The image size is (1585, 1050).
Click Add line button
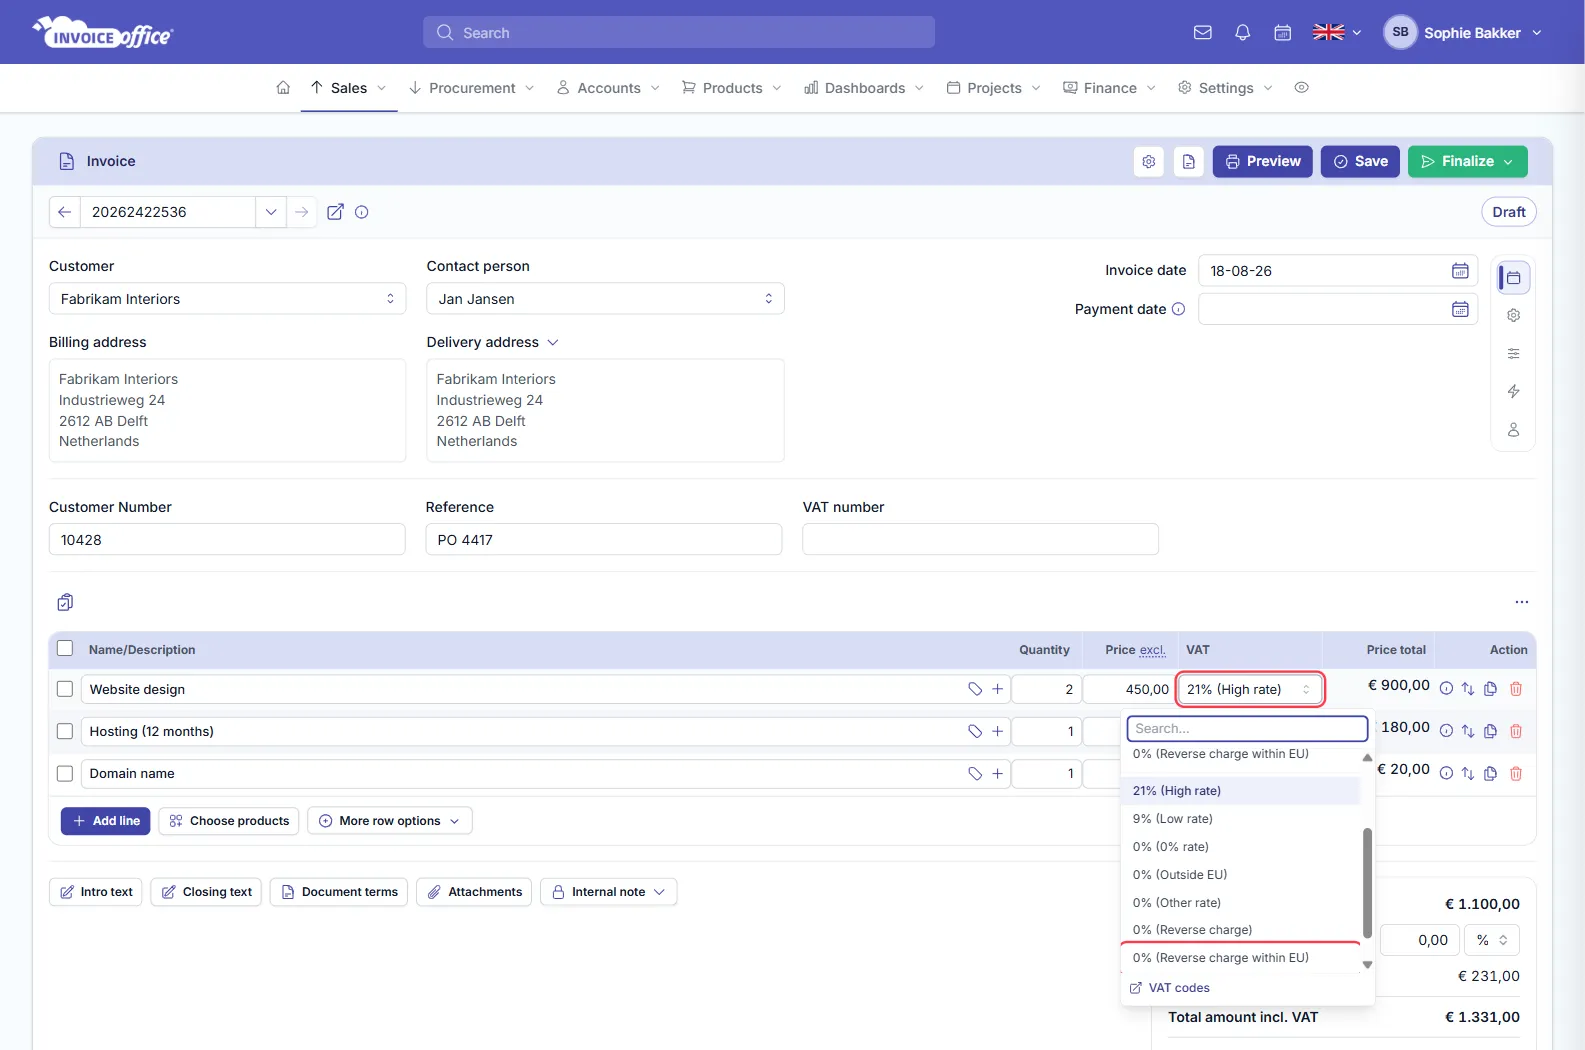[x=106, y=821]
